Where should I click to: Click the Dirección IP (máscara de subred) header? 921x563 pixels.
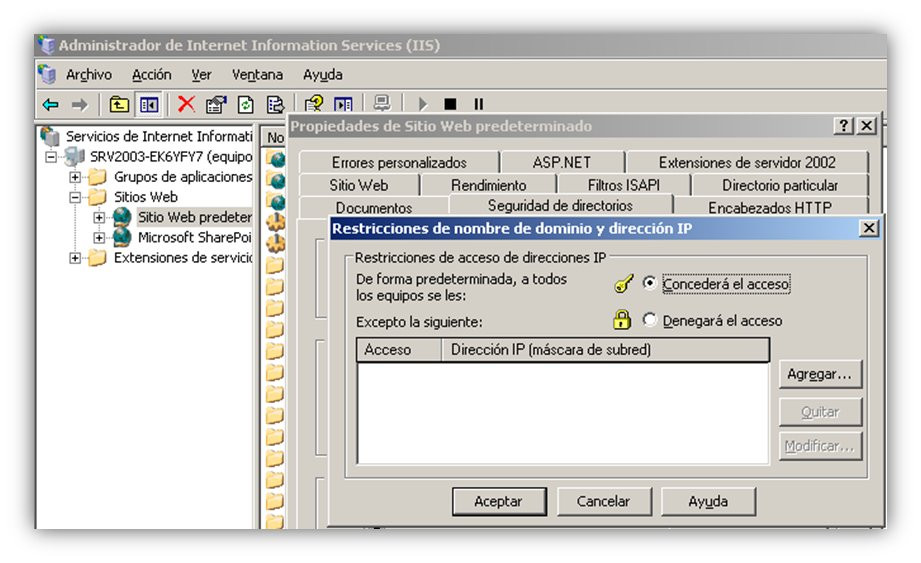tap(605, 349)
